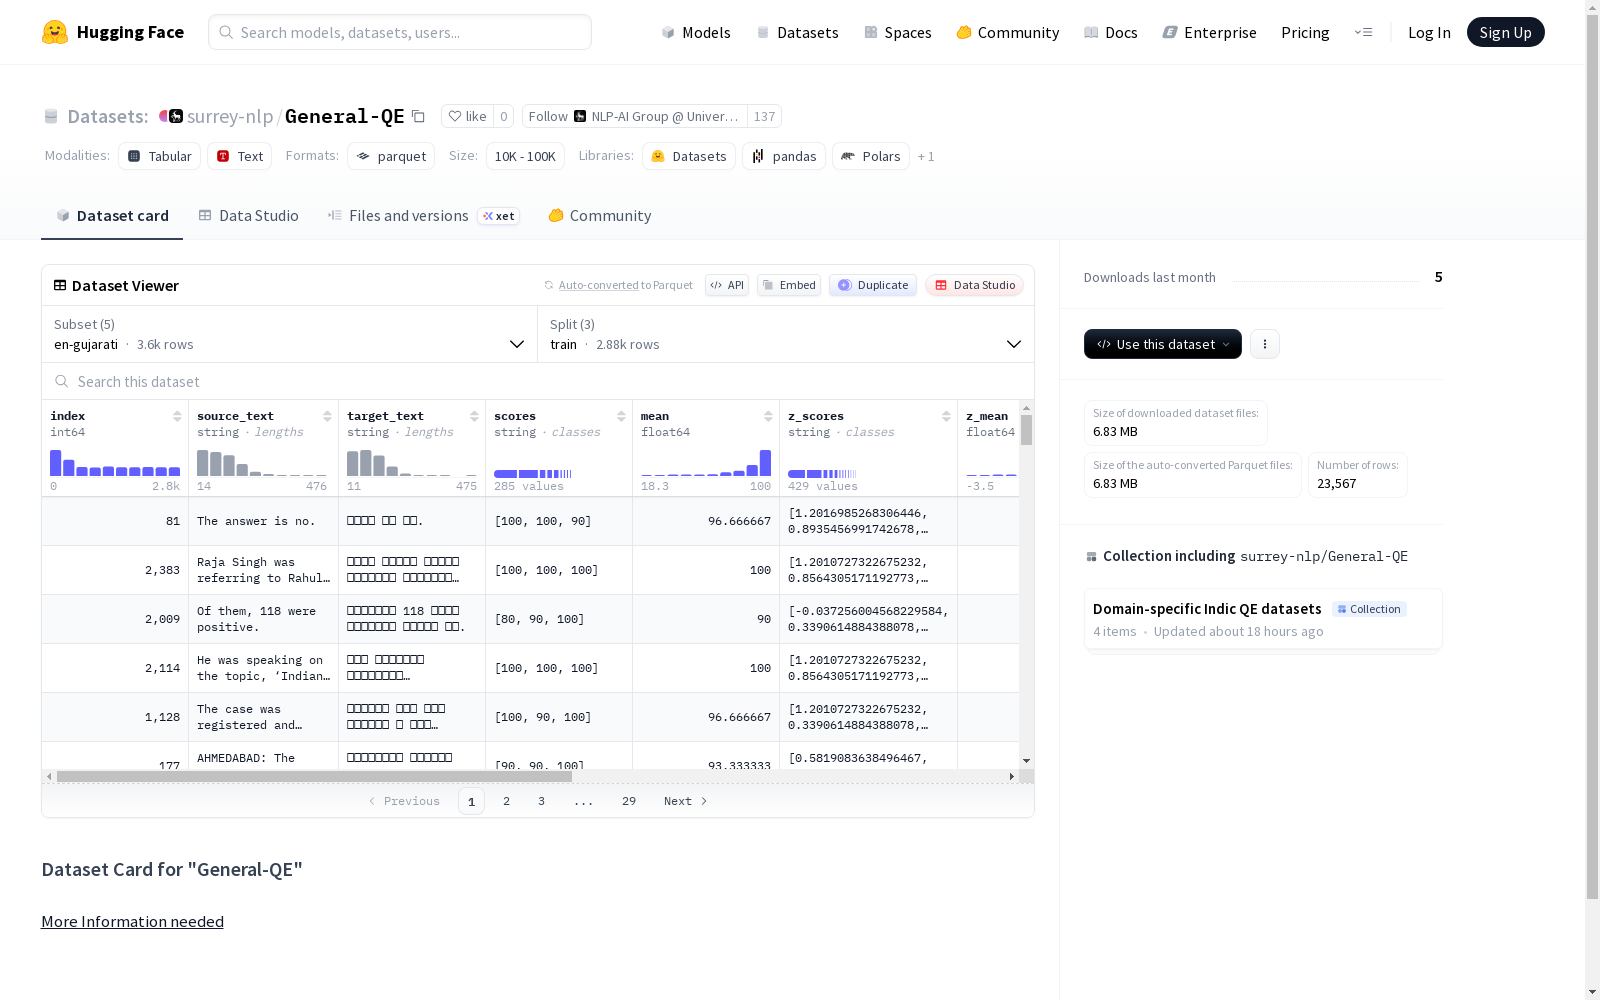
Task: Click the Log In link
Action: 1429,32
